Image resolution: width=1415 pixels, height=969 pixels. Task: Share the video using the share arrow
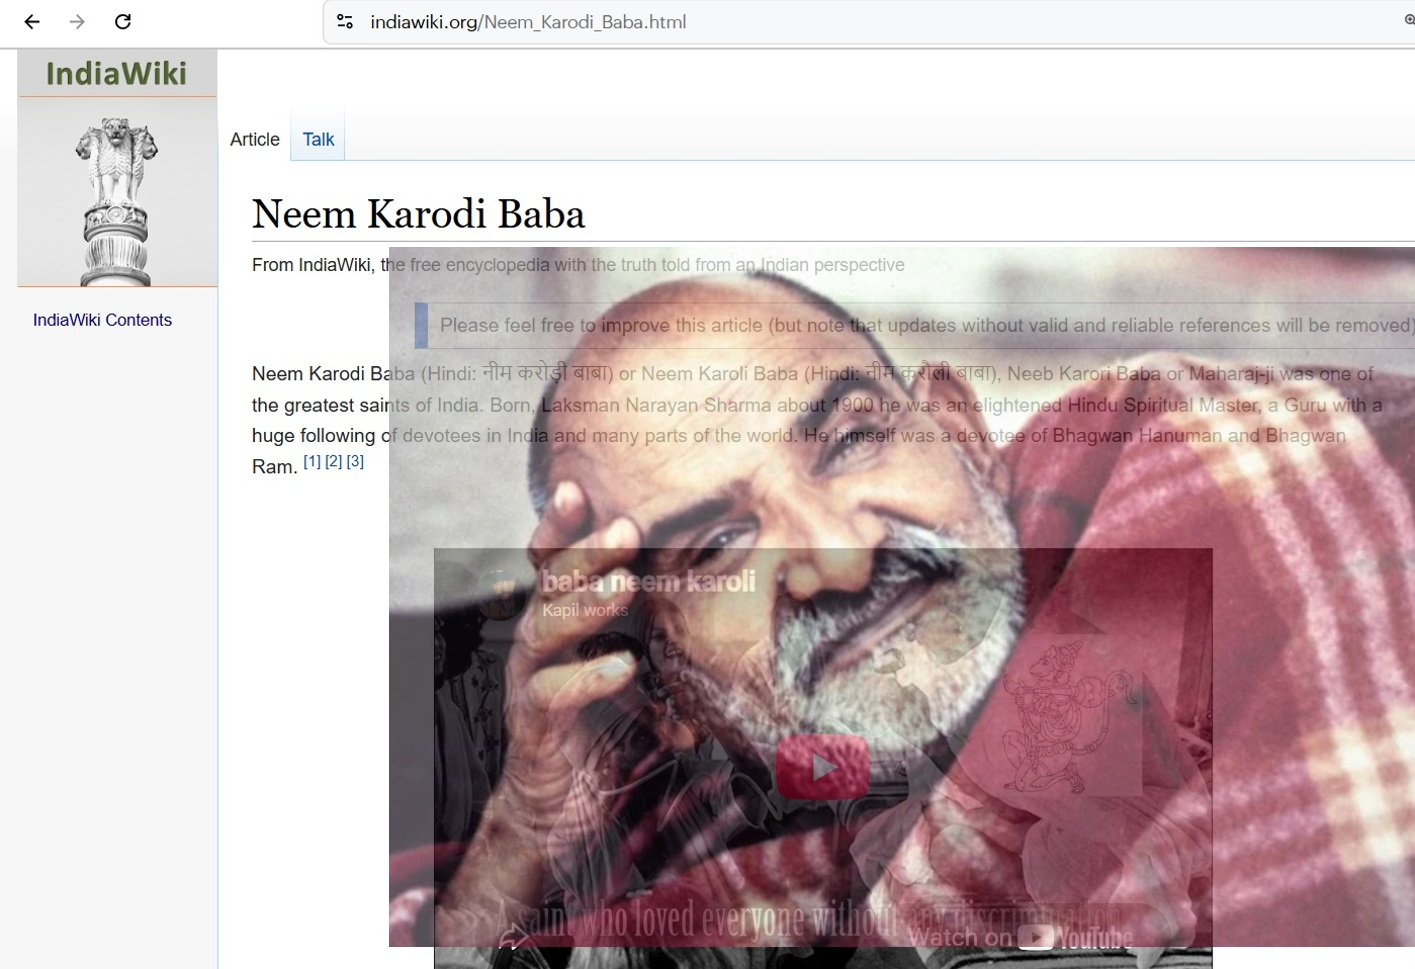click(x=513, y=938)
